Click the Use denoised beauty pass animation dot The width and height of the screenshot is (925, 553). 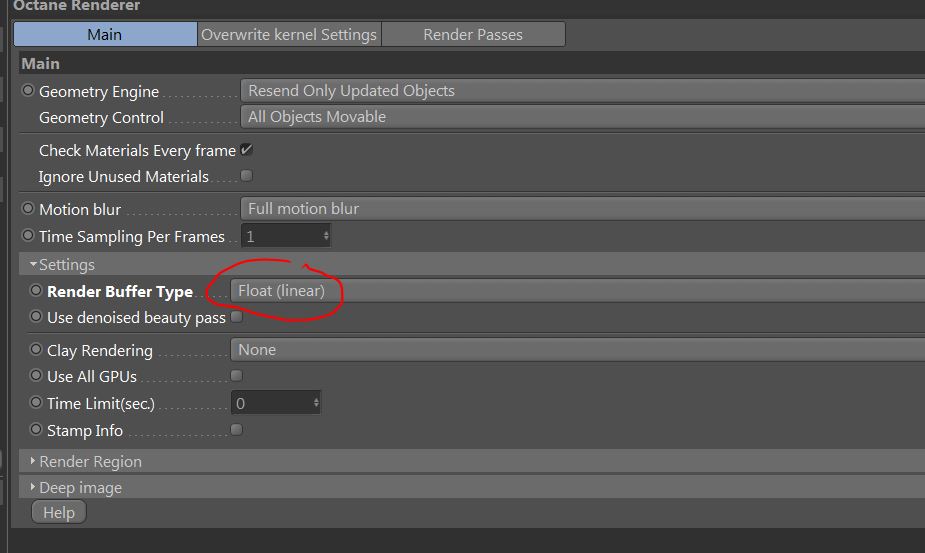[x=36, y=316]
